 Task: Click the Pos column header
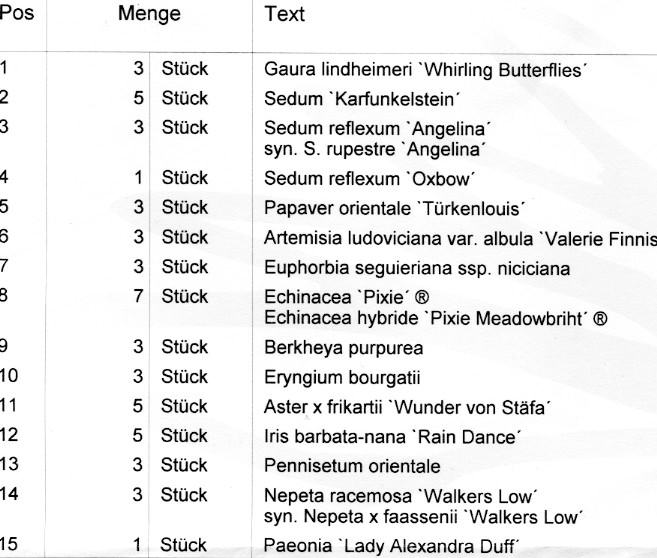click(17, 13)
